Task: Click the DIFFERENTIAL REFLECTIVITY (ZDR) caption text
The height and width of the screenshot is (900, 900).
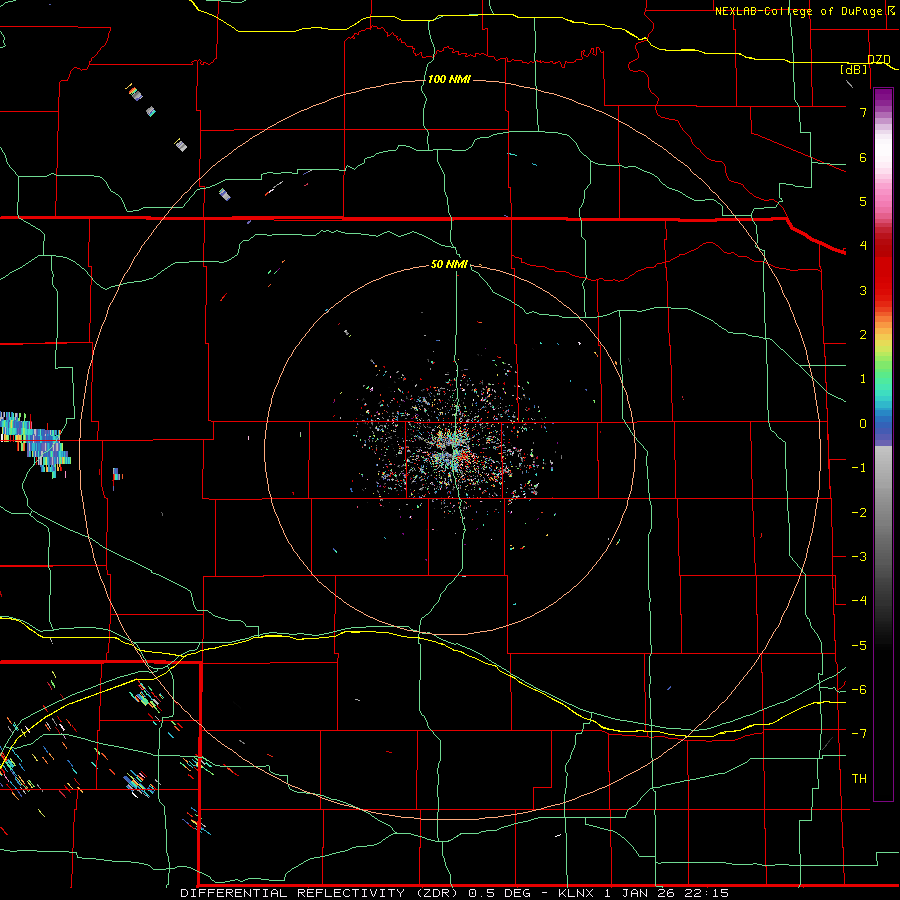Action: tap(319, 893)
